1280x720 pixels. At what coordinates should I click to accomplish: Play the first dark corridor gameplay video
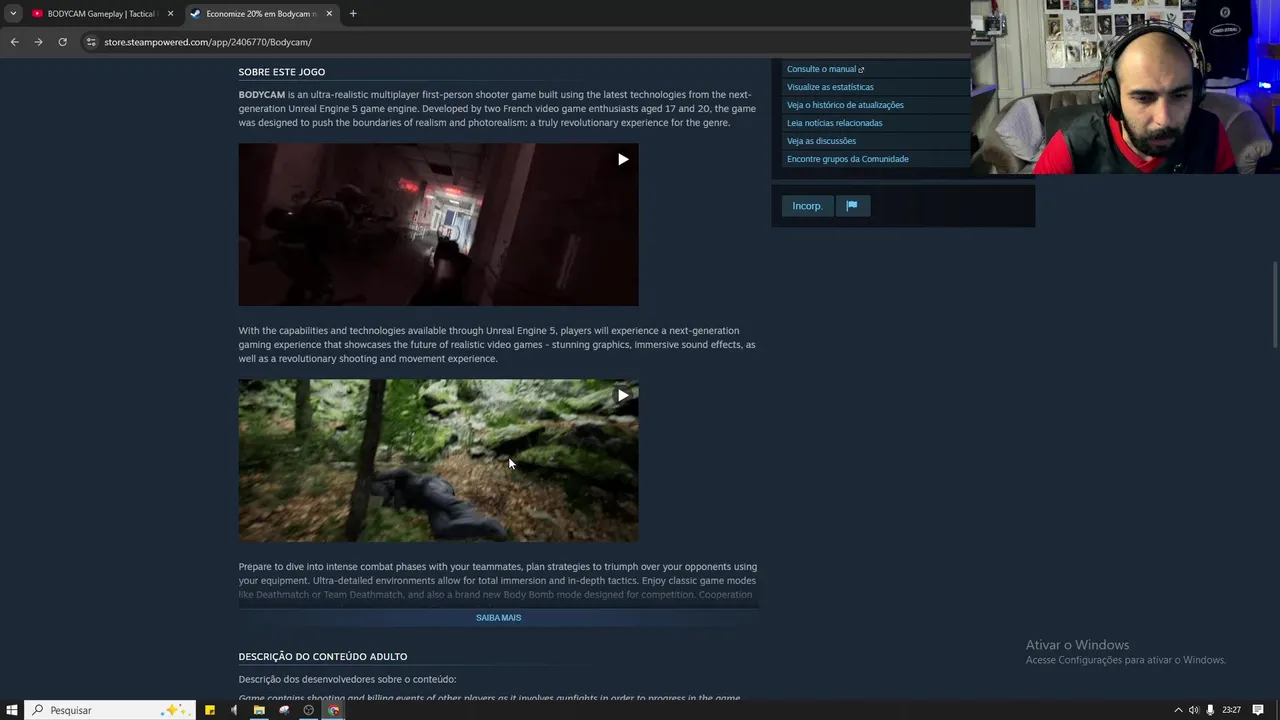[438, 224]
